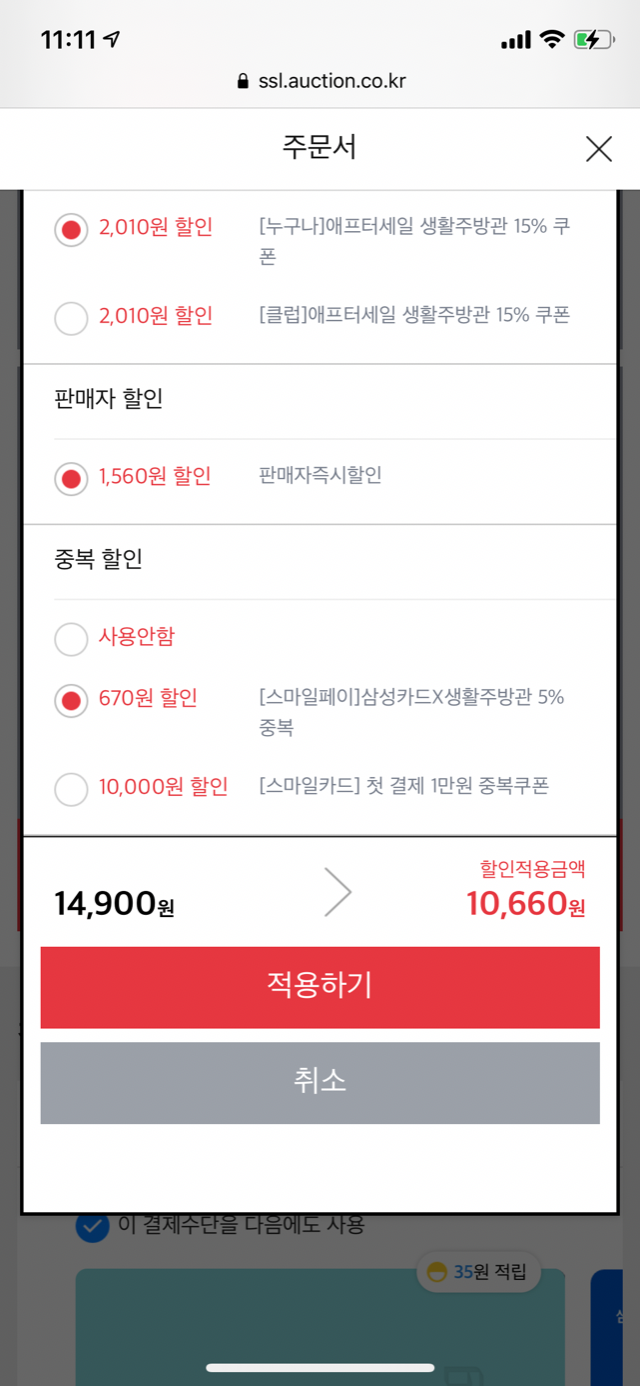Tap the smile coin icon on 35원 적립 badge
The width and height of the screenshot is (640, 1386).
tap(437, 1272)
